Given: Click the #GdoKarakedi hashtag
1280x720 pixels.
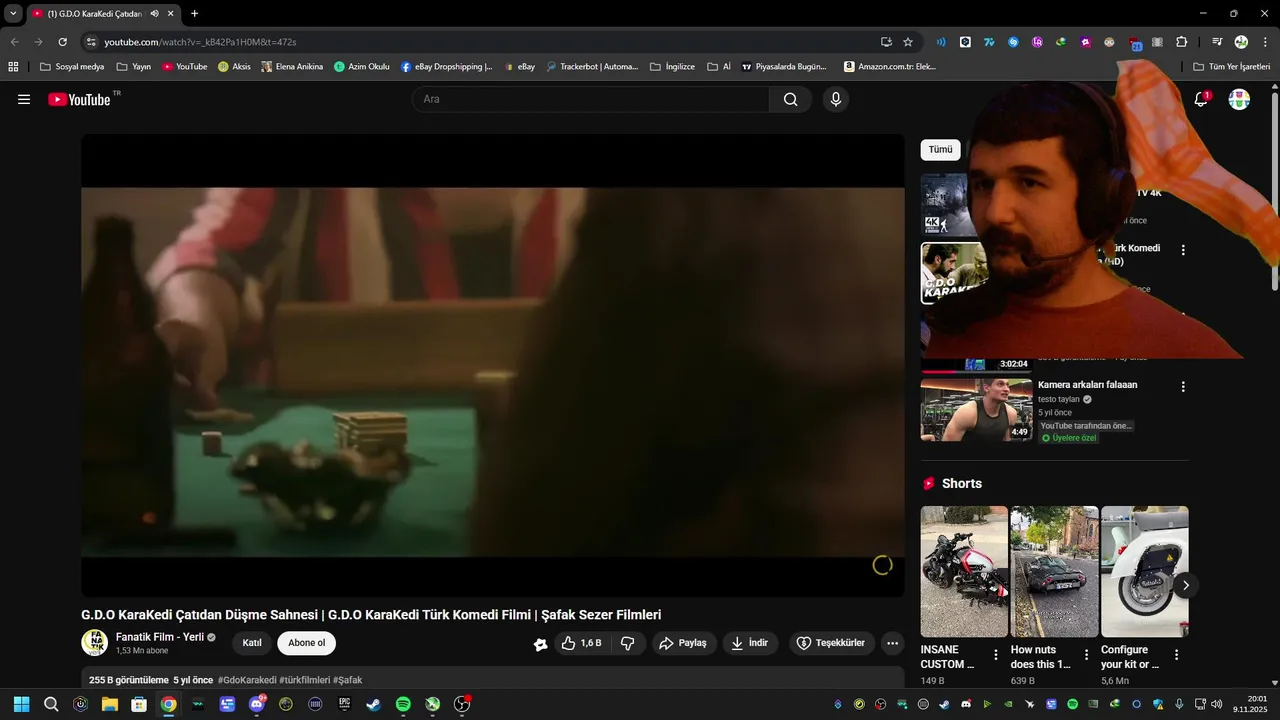Looking at the screenshot, I should click(247, 680).
